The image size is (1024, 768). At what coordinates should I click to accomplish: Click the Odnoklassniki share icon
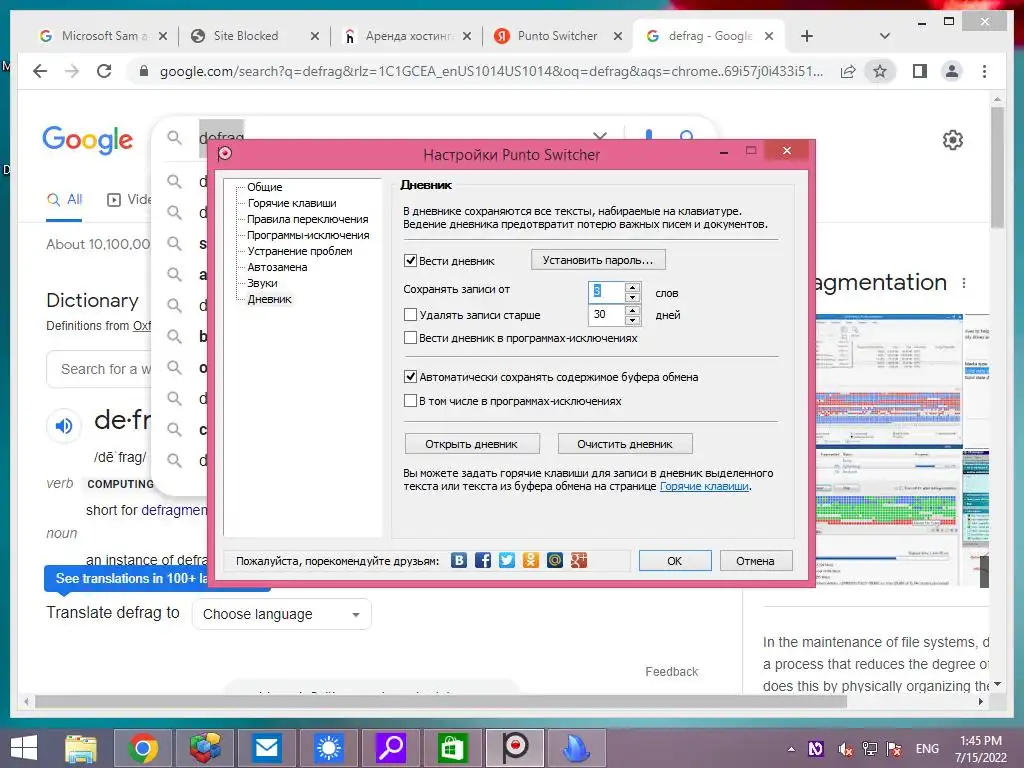(531, 560)
